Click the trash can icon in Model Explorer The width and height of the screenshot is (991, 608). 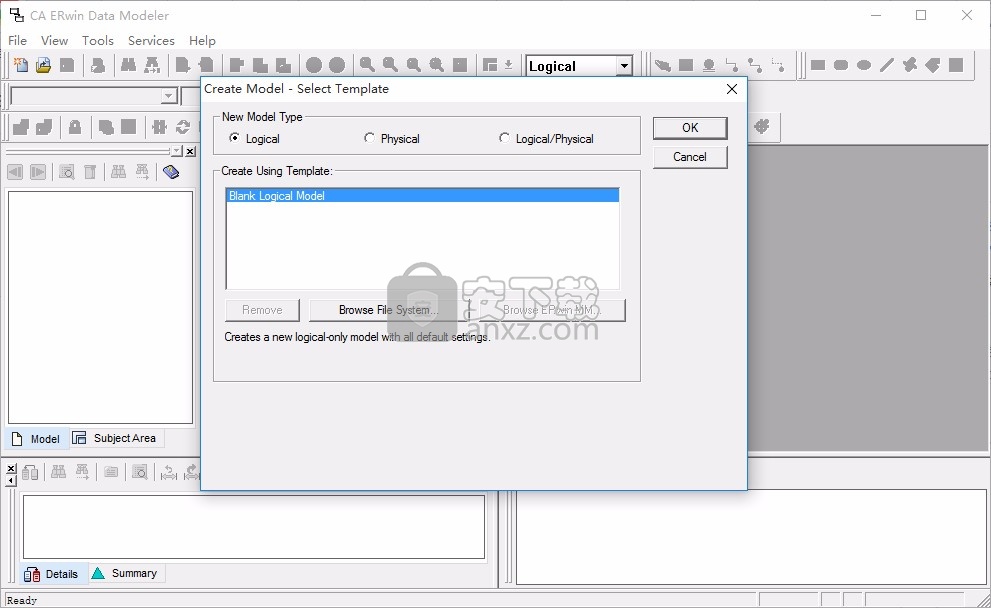click(90, 172)
